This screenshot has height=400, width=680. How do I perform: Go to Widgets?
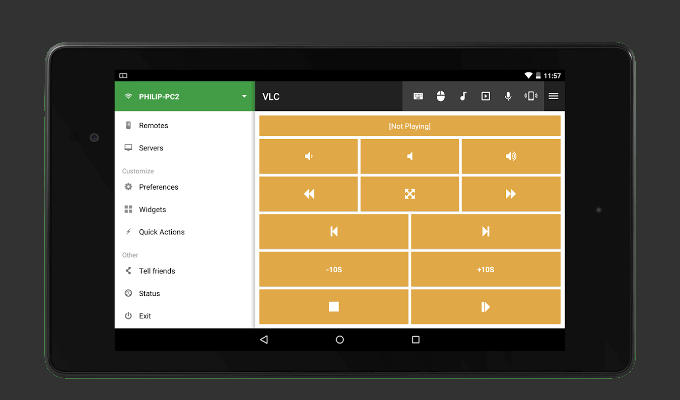152,209
